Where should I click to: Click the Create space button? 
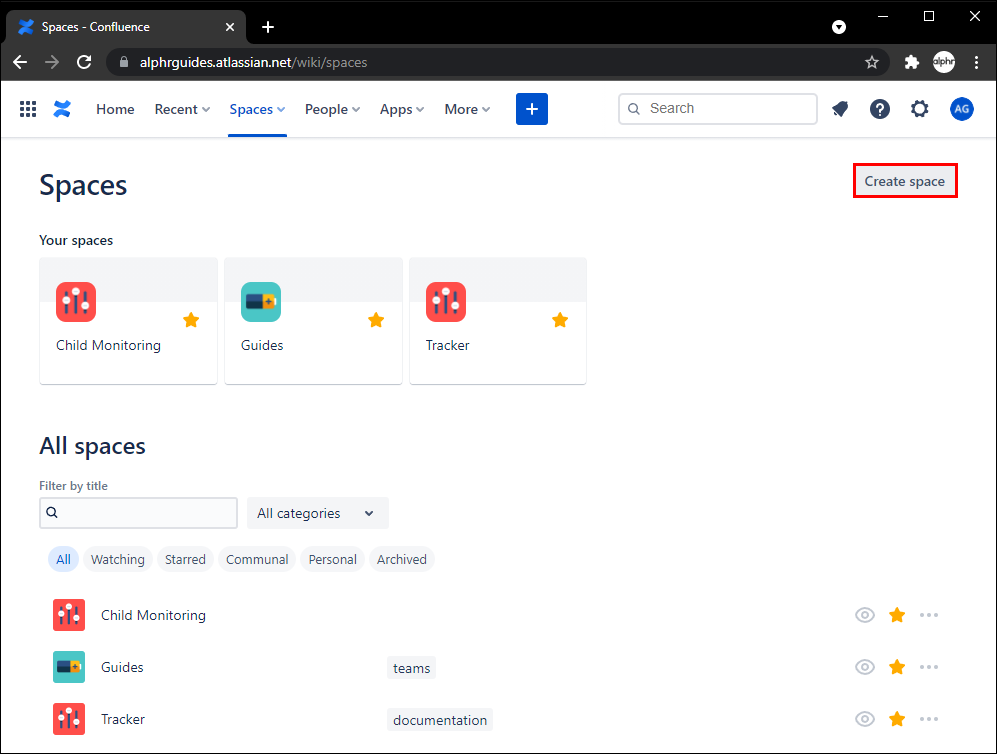(904, 181)
